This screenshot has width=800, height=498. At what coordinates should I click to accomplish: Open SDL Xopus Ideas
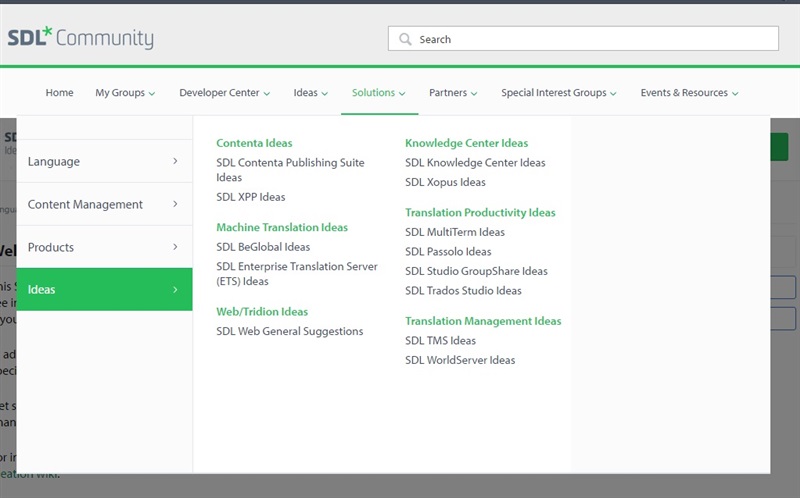click(x=445, y=182)
